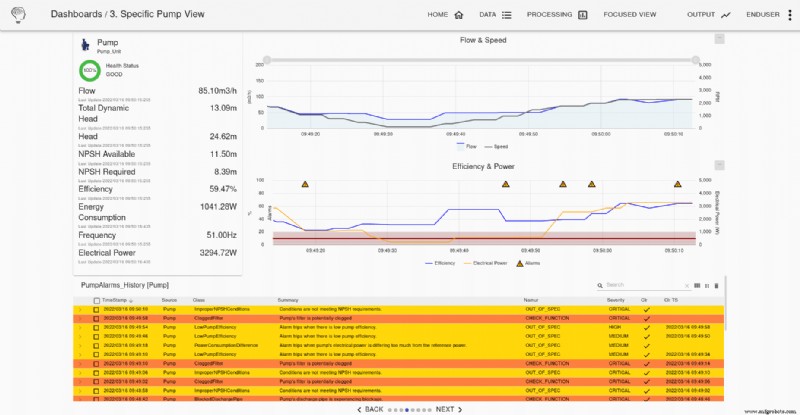Viewport: 800px width, 415px height.
Task: Clear the alarm search field with X
Action: [687, 285]
